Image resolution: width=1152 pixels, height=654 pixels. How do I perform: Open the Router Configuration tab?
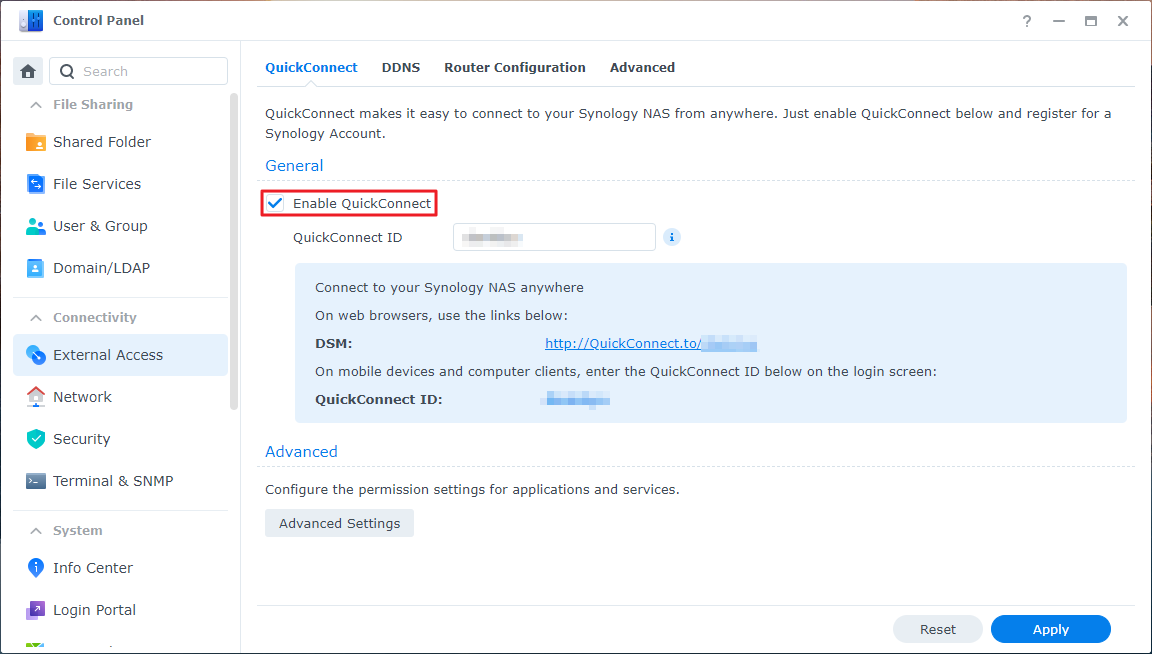tap(514, 67)
